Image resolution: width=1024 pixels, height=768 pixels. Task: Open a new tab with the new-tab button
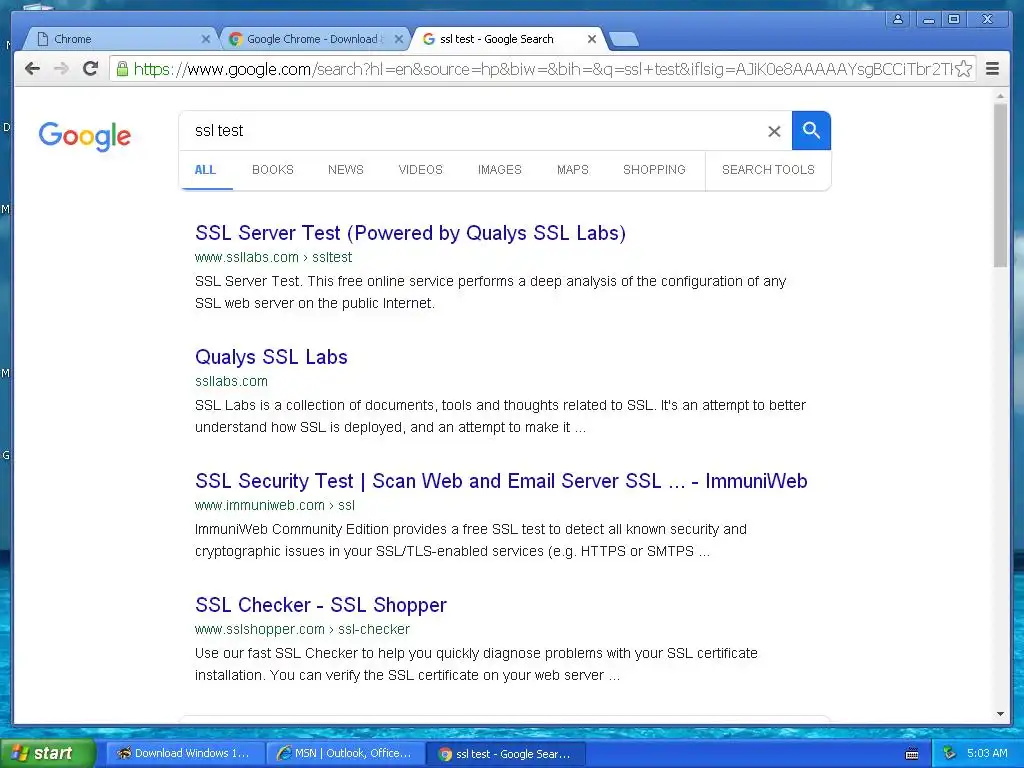(624, 40)
